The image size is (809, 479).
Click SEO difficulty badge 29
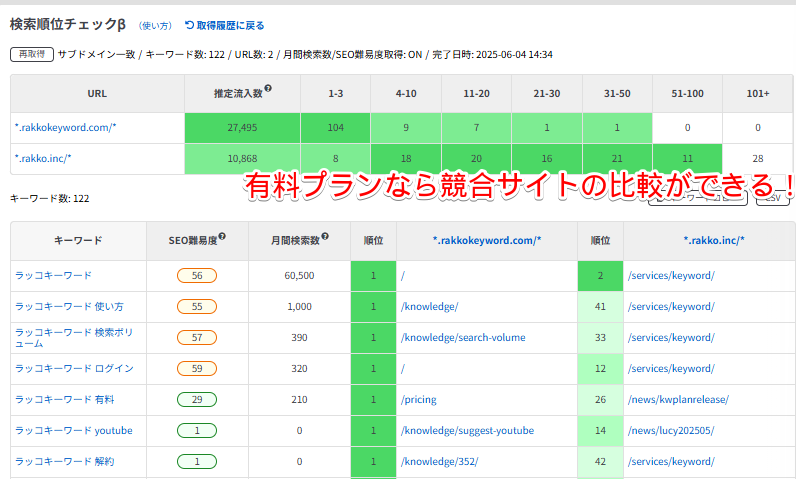(x=197, y=400)
